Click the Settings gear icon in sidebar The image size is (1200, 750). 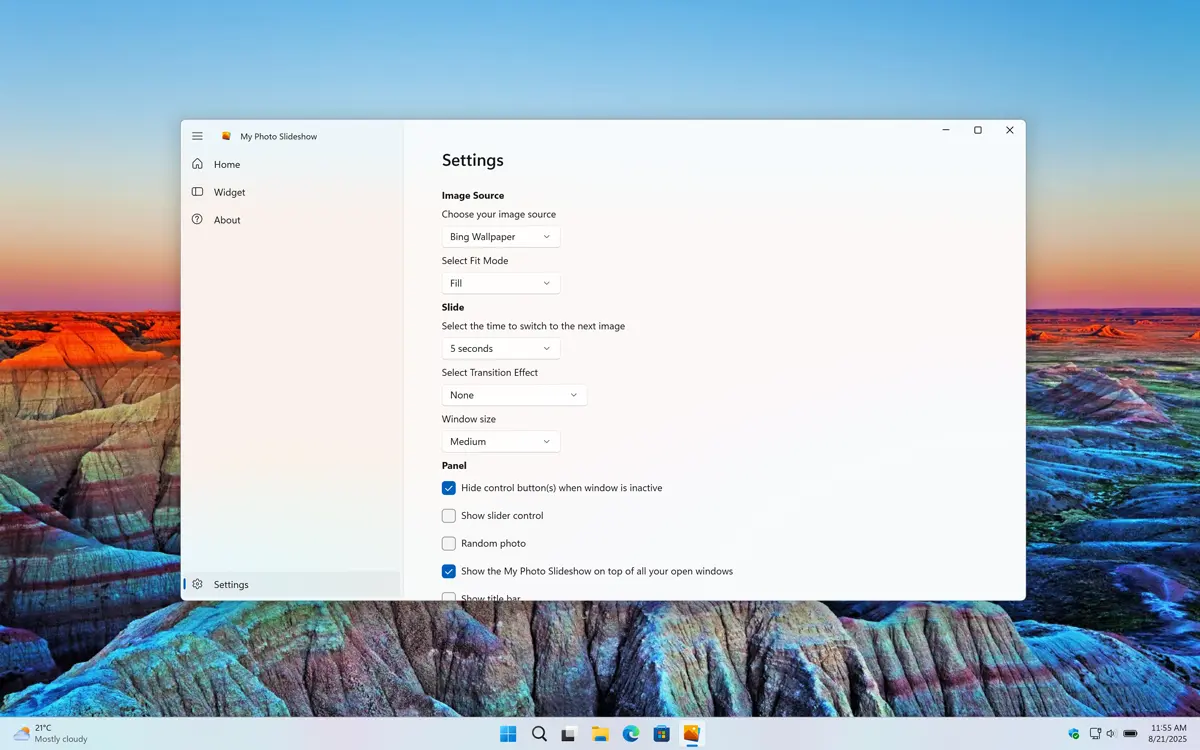point(198,584)
